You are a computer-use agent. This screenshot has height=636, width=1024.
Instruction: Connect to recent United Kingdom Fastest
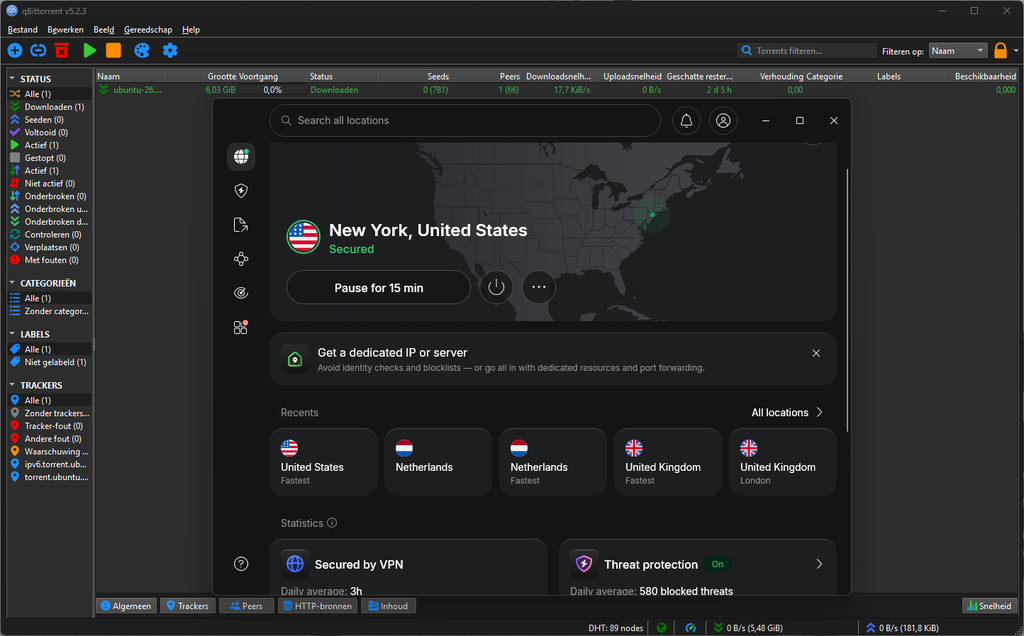pyautogui.click(x=667, y=462)
